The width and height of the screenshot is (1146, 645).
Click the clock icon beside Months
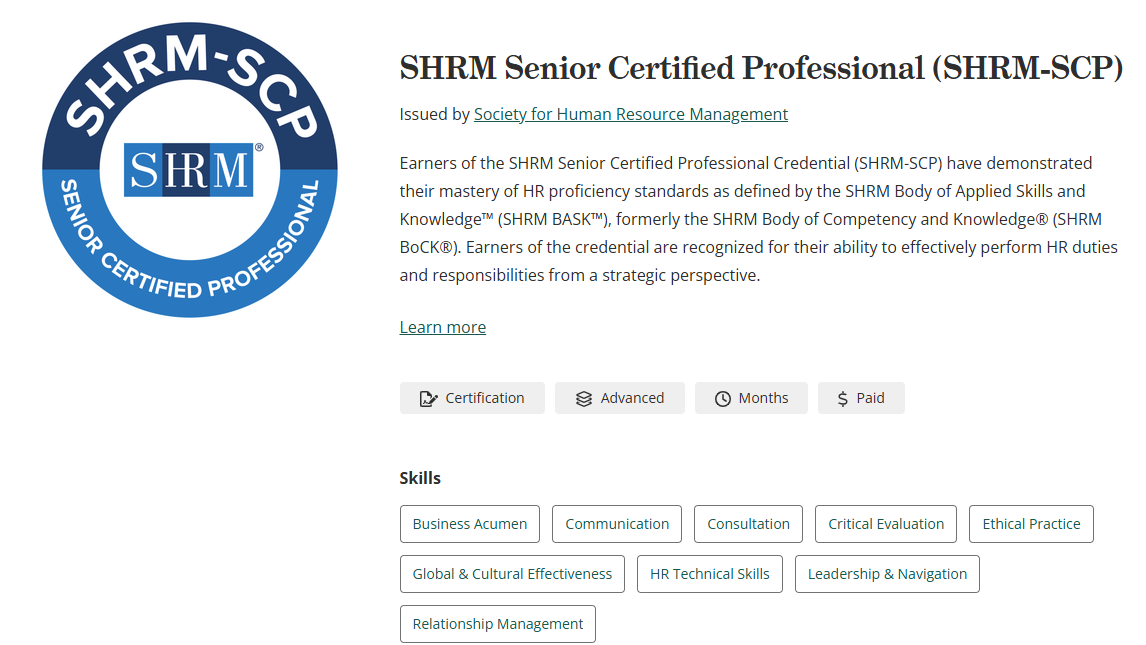(x=723, y=398)
